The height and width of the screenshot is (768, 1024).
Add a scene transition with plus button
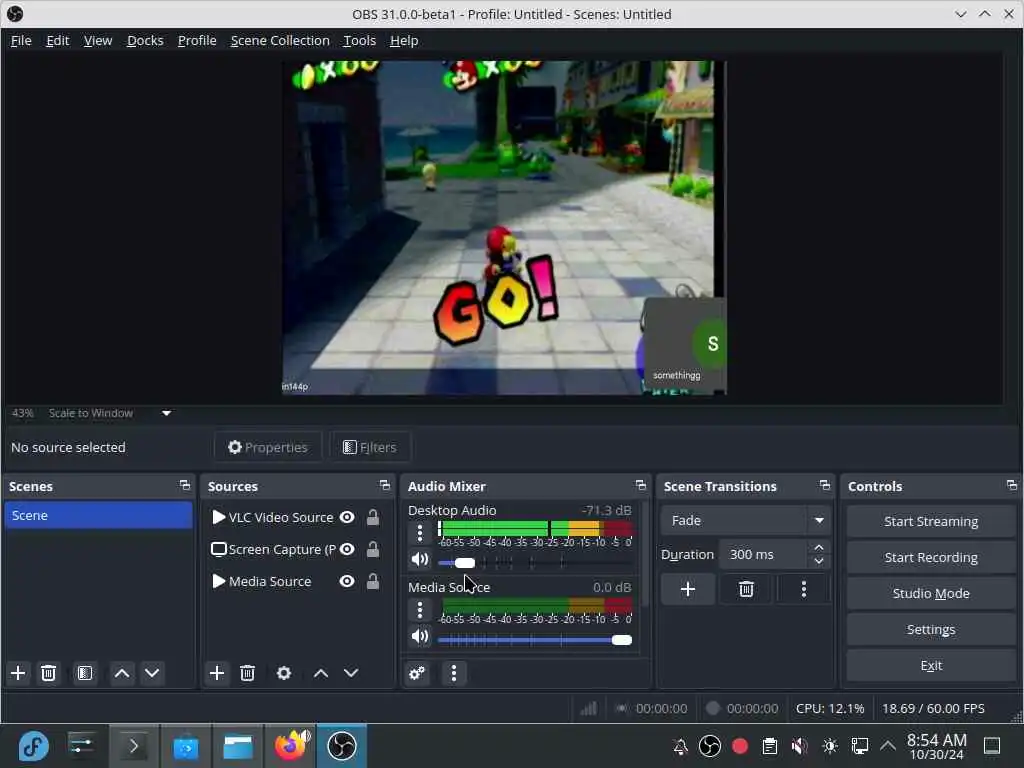pyautogui.click(x=688, y=590)
